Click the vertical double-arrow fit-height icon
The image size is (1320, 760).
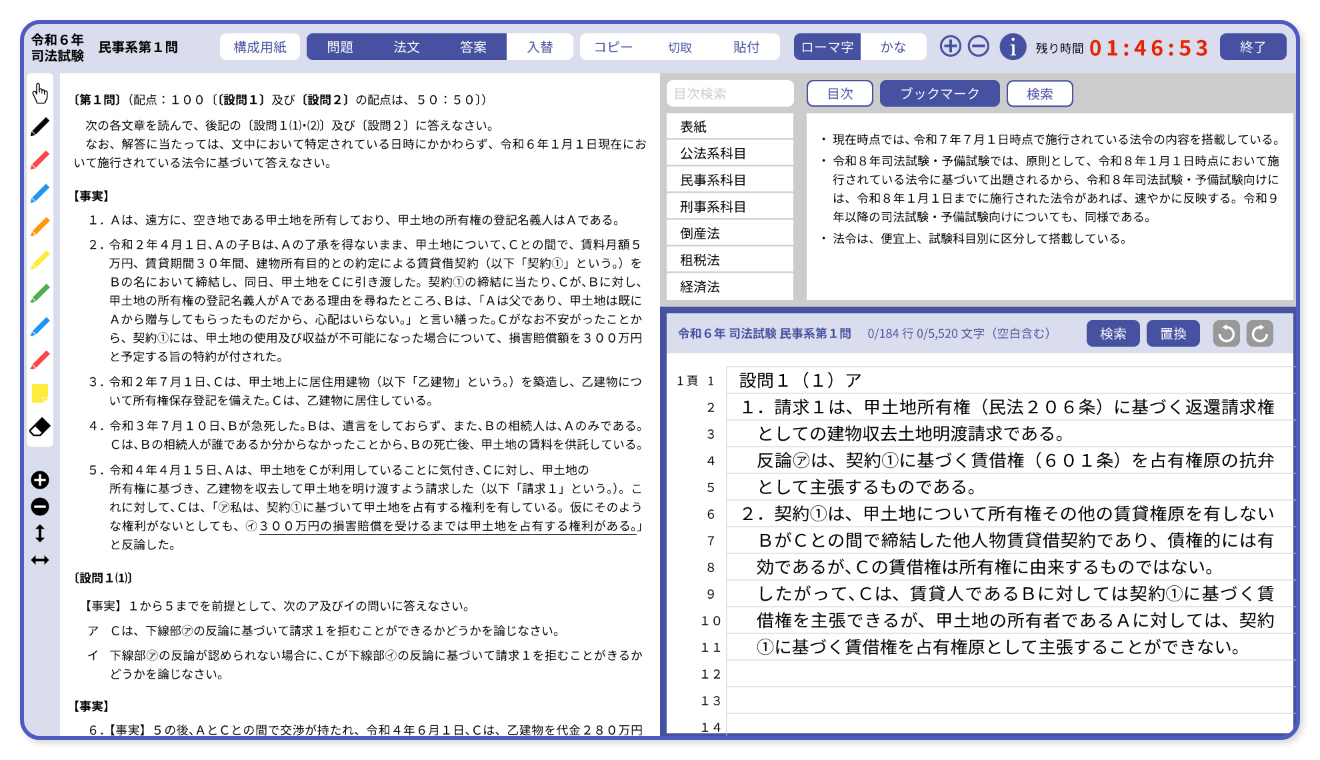[x=40, y=534]
